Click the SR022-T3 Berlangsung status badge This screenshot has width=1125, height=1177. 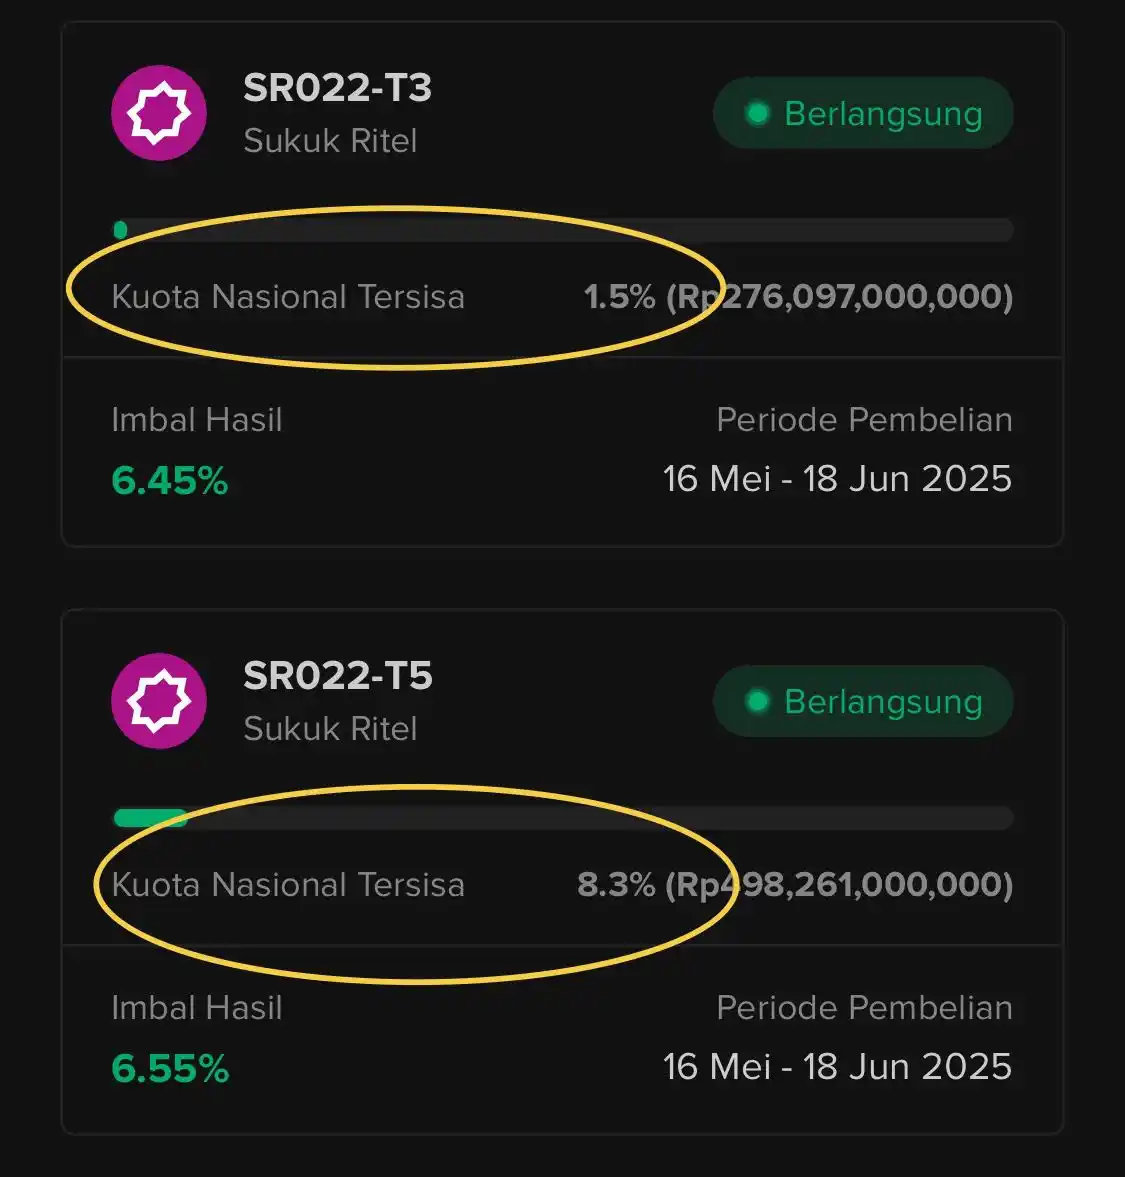[x=863, y=113]
